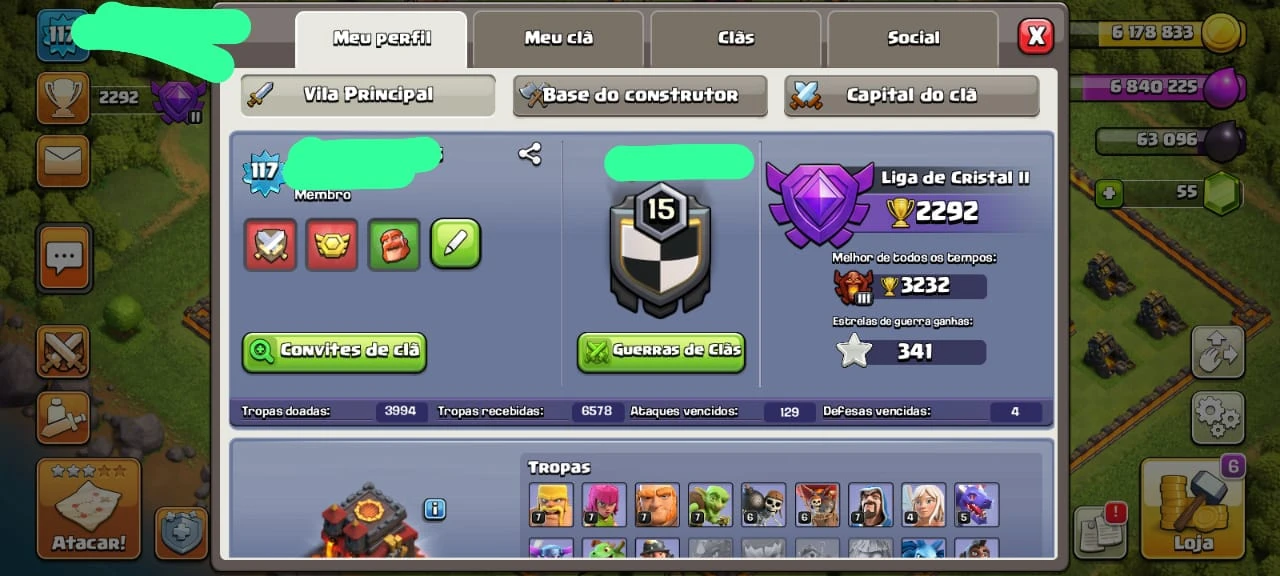This screenshot has width=1280, height=576.
Task: Tap the crossed swords icon on left sidebar
Action: pos(63,351)
